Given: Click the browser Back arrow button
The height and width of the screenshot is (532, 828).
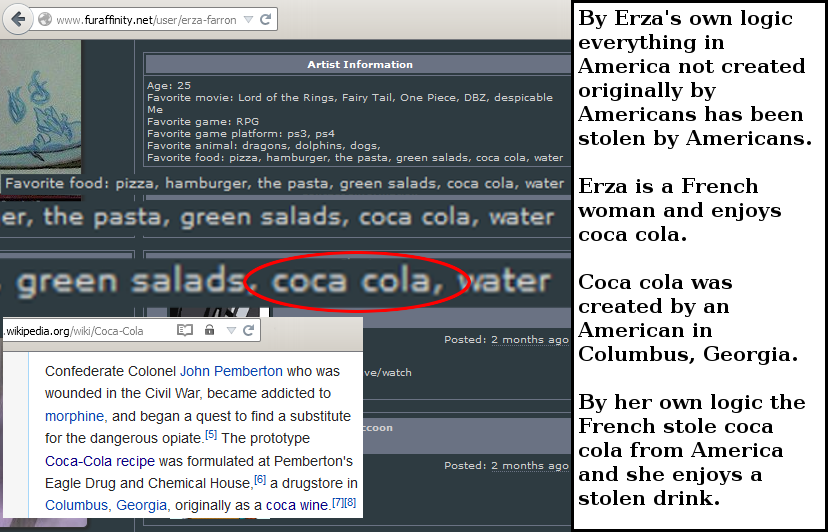Looking at the screenshot, I should tap(19, 19).
